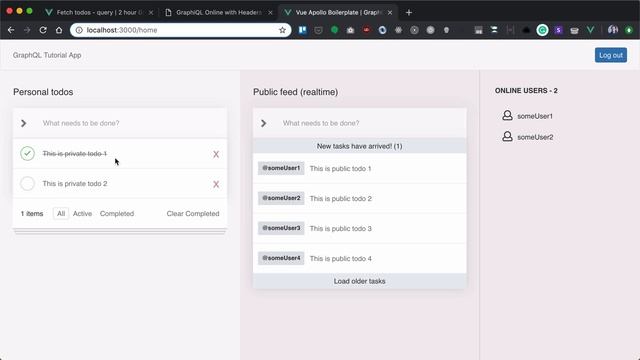Click the black cloud extension icon
Viewport: 640px width, 360px height.
pyautogui.click(x=526, y=30)
